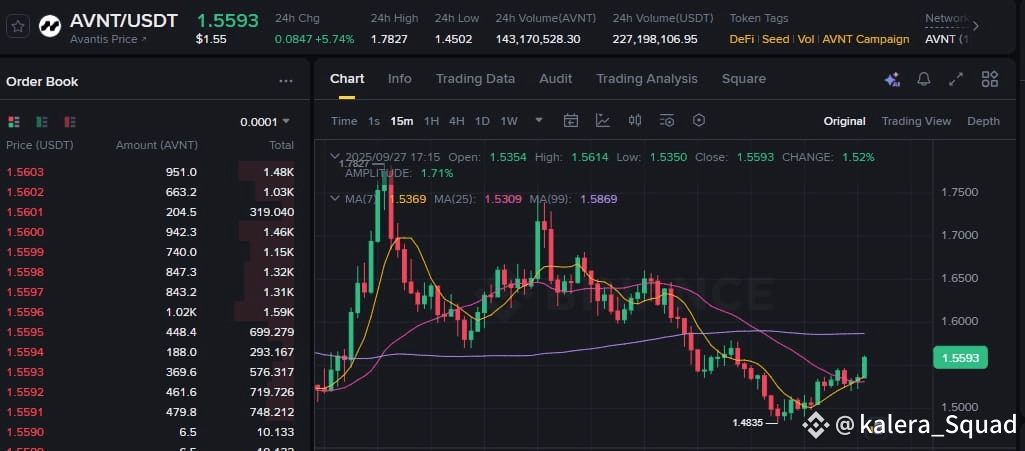This screenshot has height=451, width=1025.
Task: Open the AI sparkle assistant icon
Action: pos(892,80)
